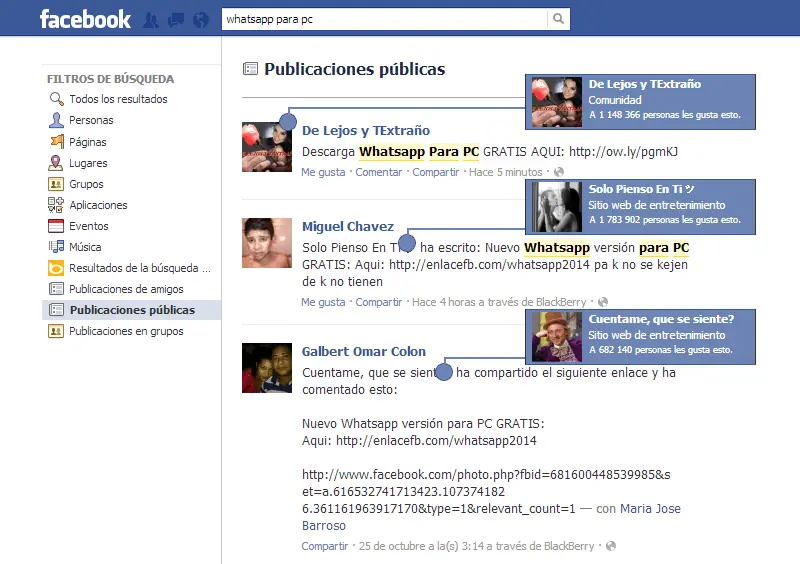Open the messages icon in header
Image resolution: width=800 pixels, height=564 pixels.
click(x=176, y=20)
